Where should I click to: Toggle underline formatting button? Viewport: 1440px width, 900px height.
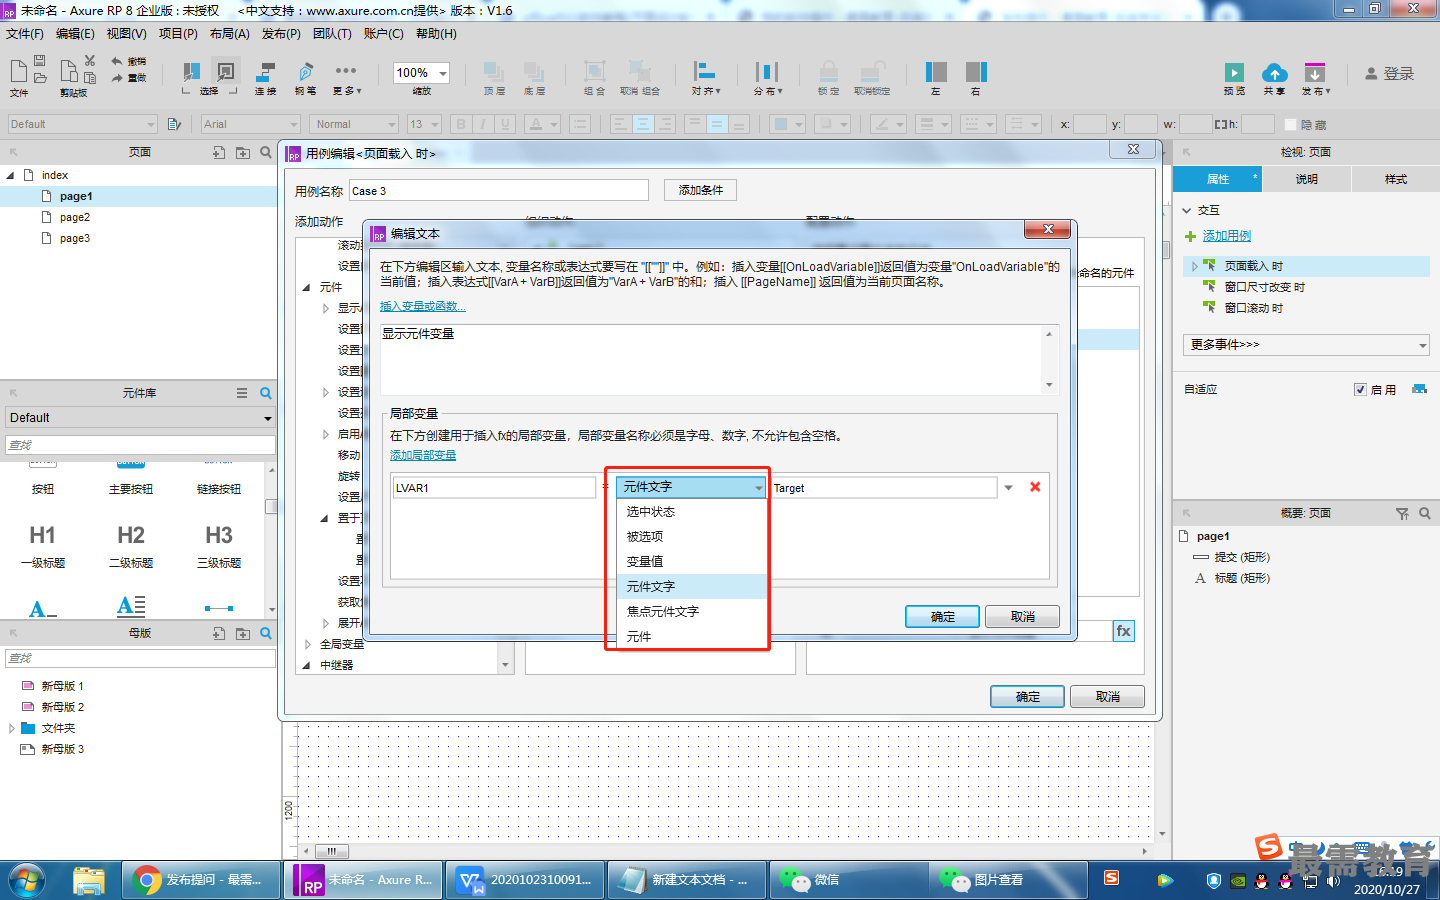[505, 124]
